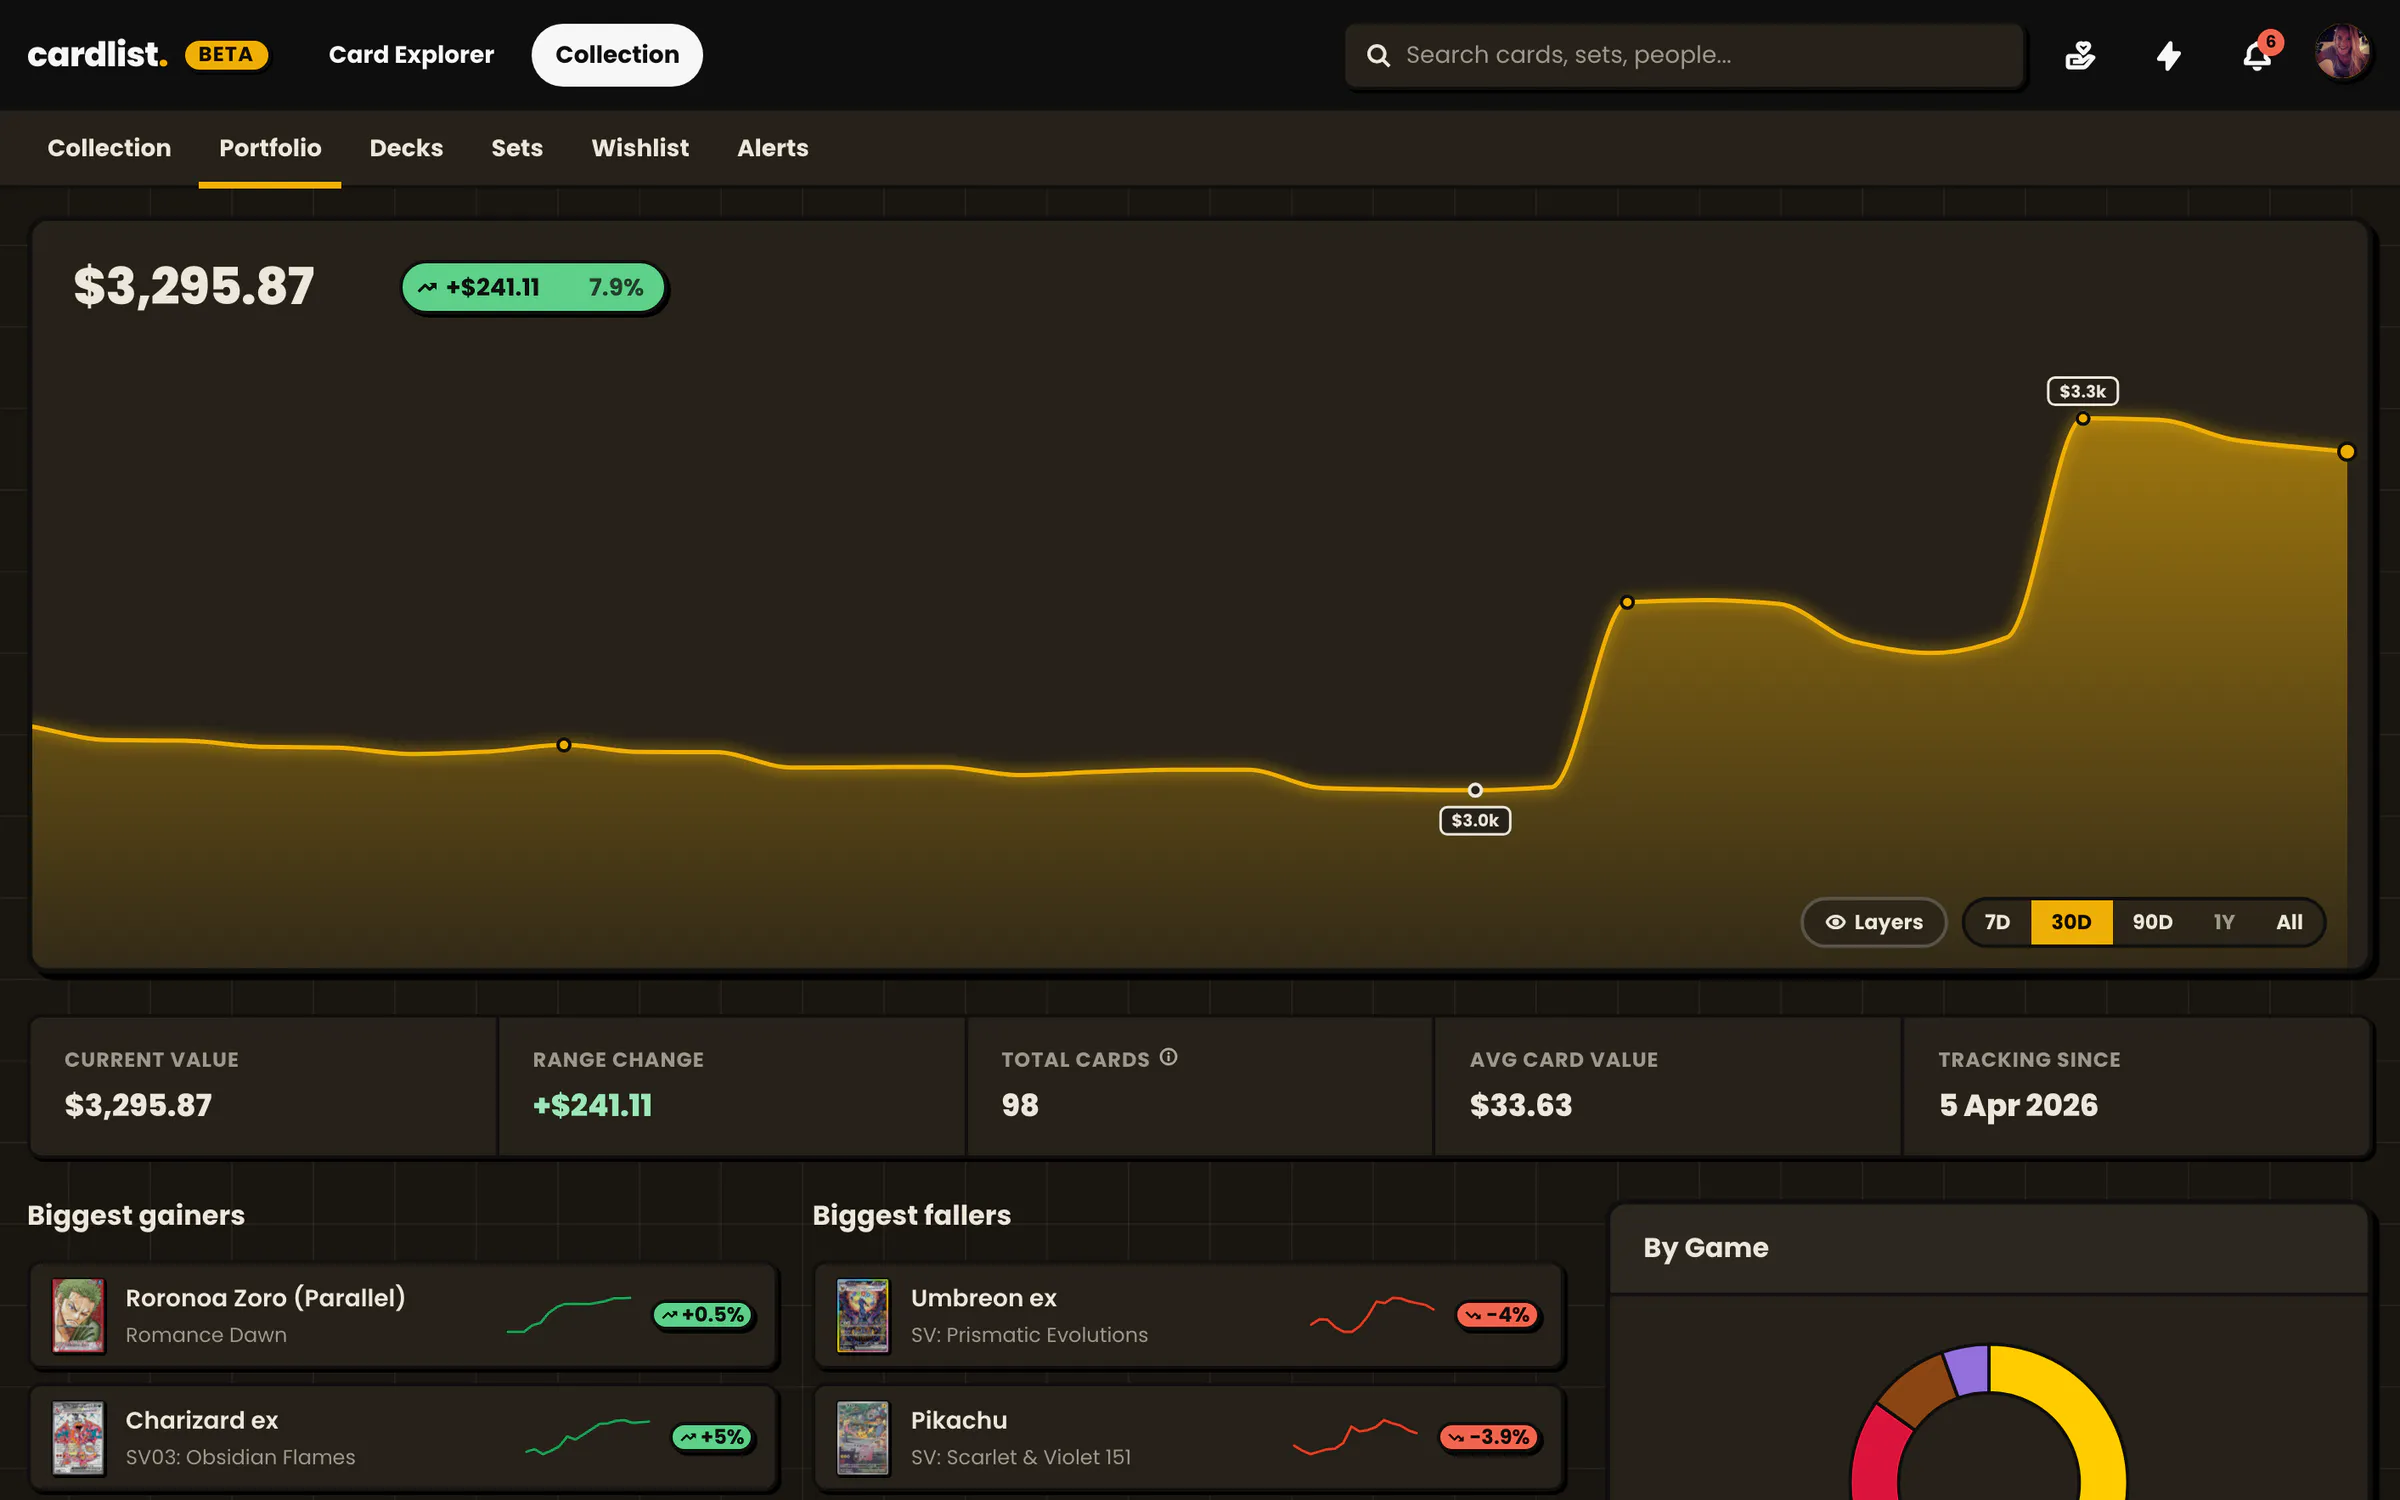Select the 7D time range
The width and height of the screenshot is (2400, 1500).
[1997, 922]
